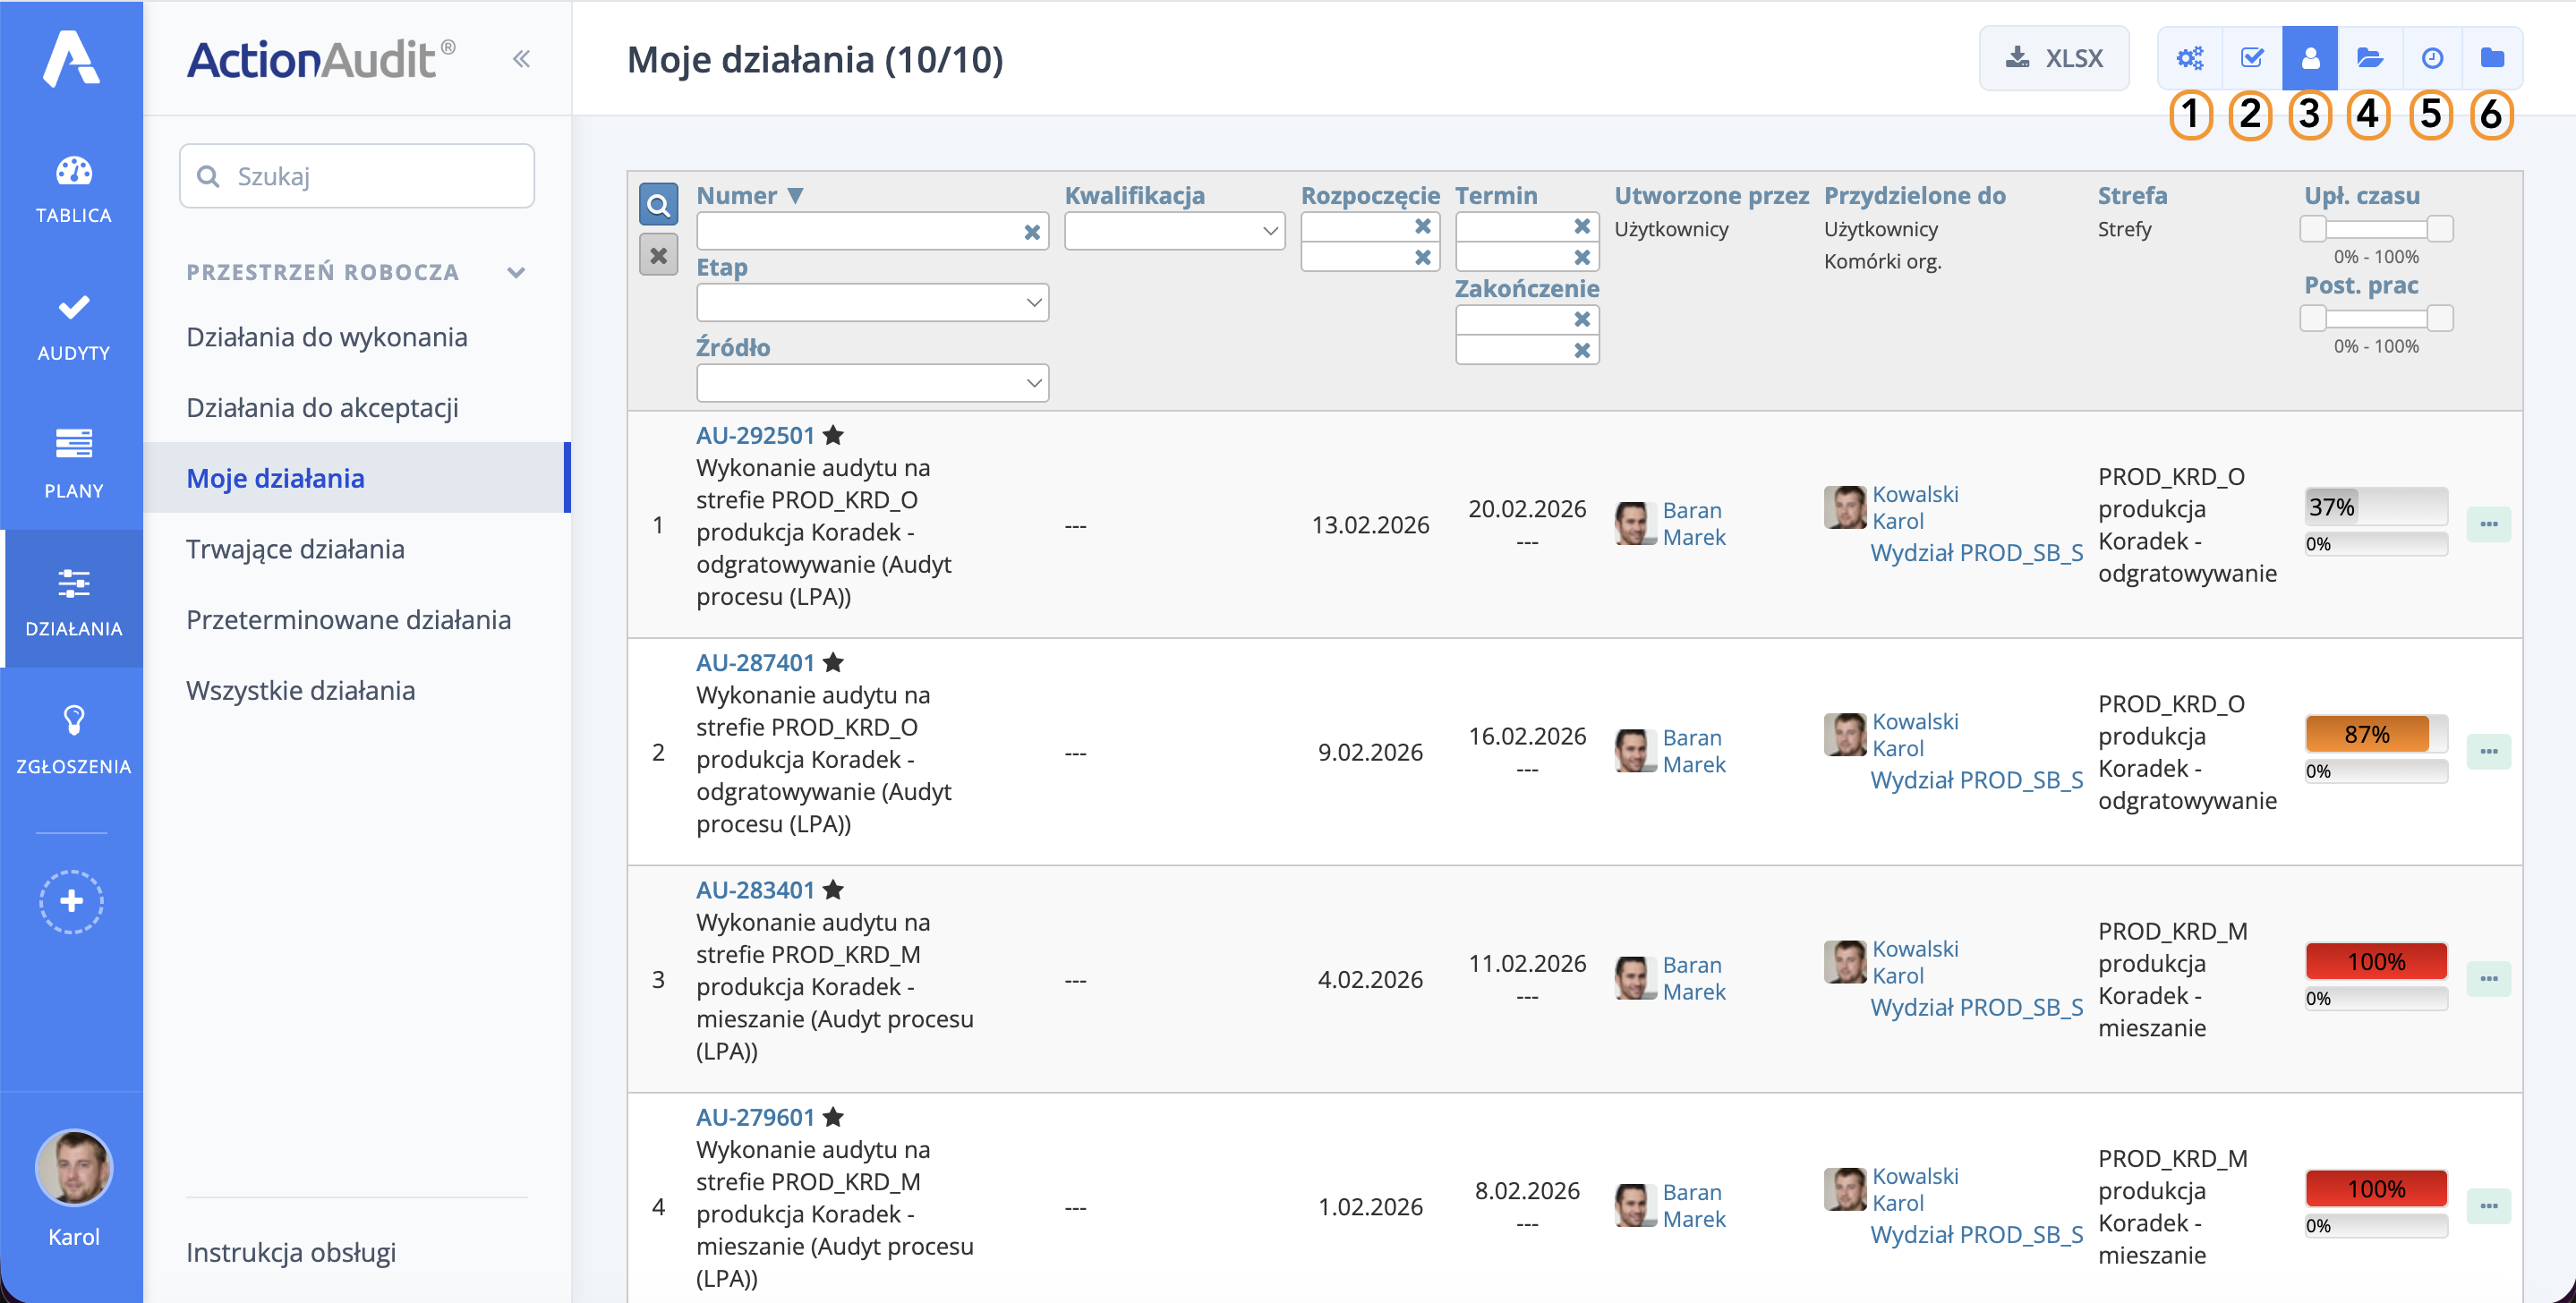Open the Kwalifikacja dropdown filter
2576x1303 pixels.
click(x=1174, y=232)
